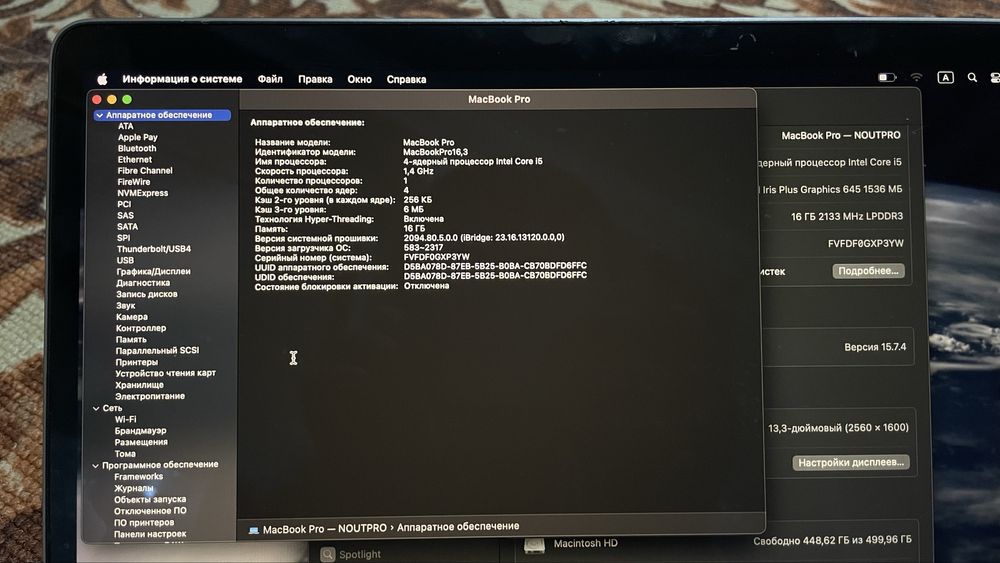The height and width of the screenshot is (563, 1000).
Task: Select Звук in the sidebar
Action: pyautogui.click(x=126, y=305)
